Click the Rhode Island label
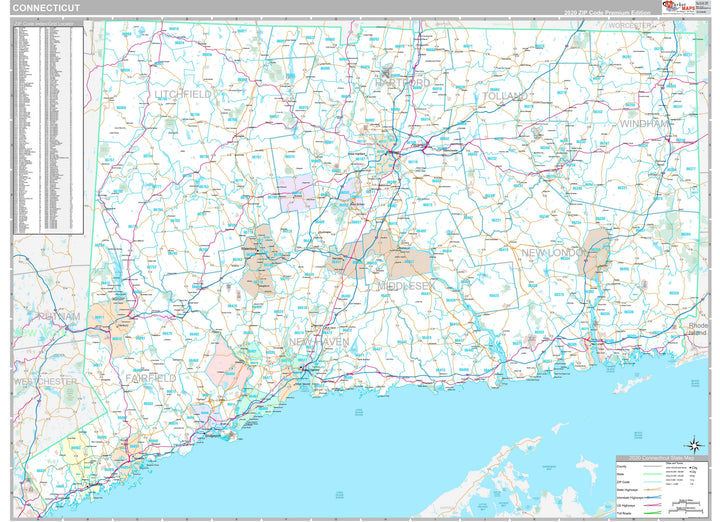The width and height of the screenshot is (720, 522). [x=698, y=328]
